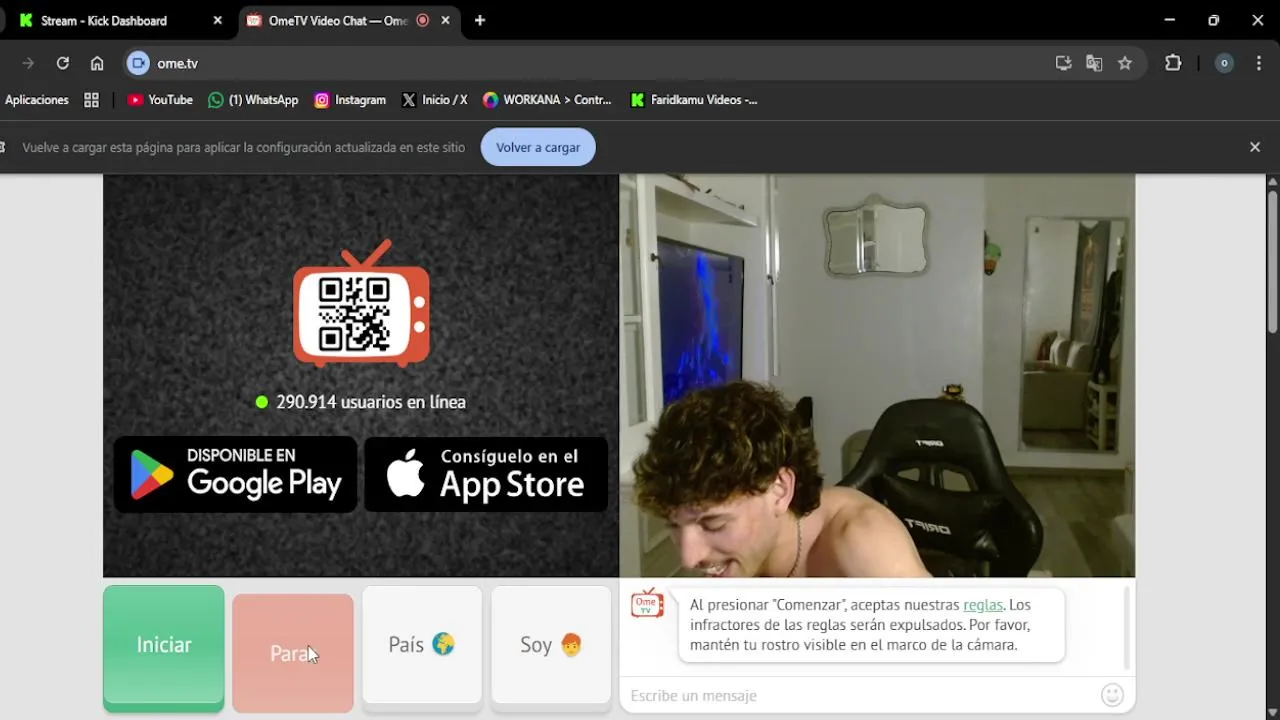Open the Google Play download badge

(235, 474)
